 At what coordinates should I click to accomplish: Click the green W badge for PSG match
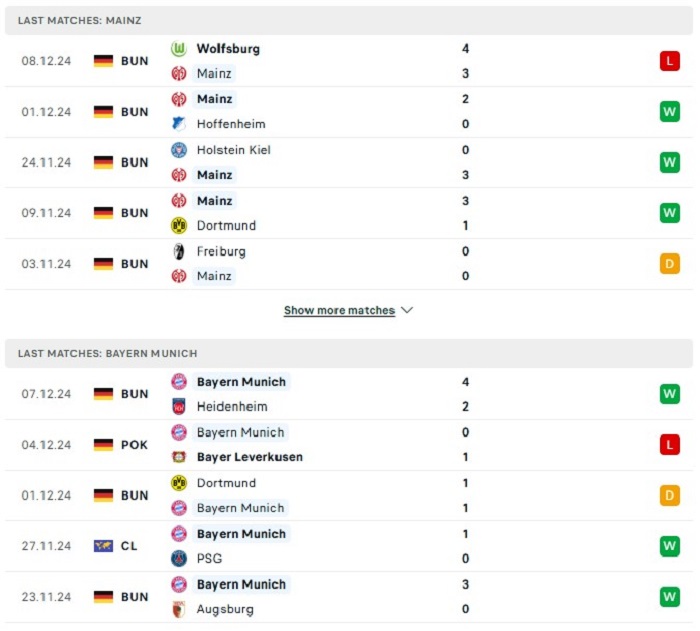(669, 546)
